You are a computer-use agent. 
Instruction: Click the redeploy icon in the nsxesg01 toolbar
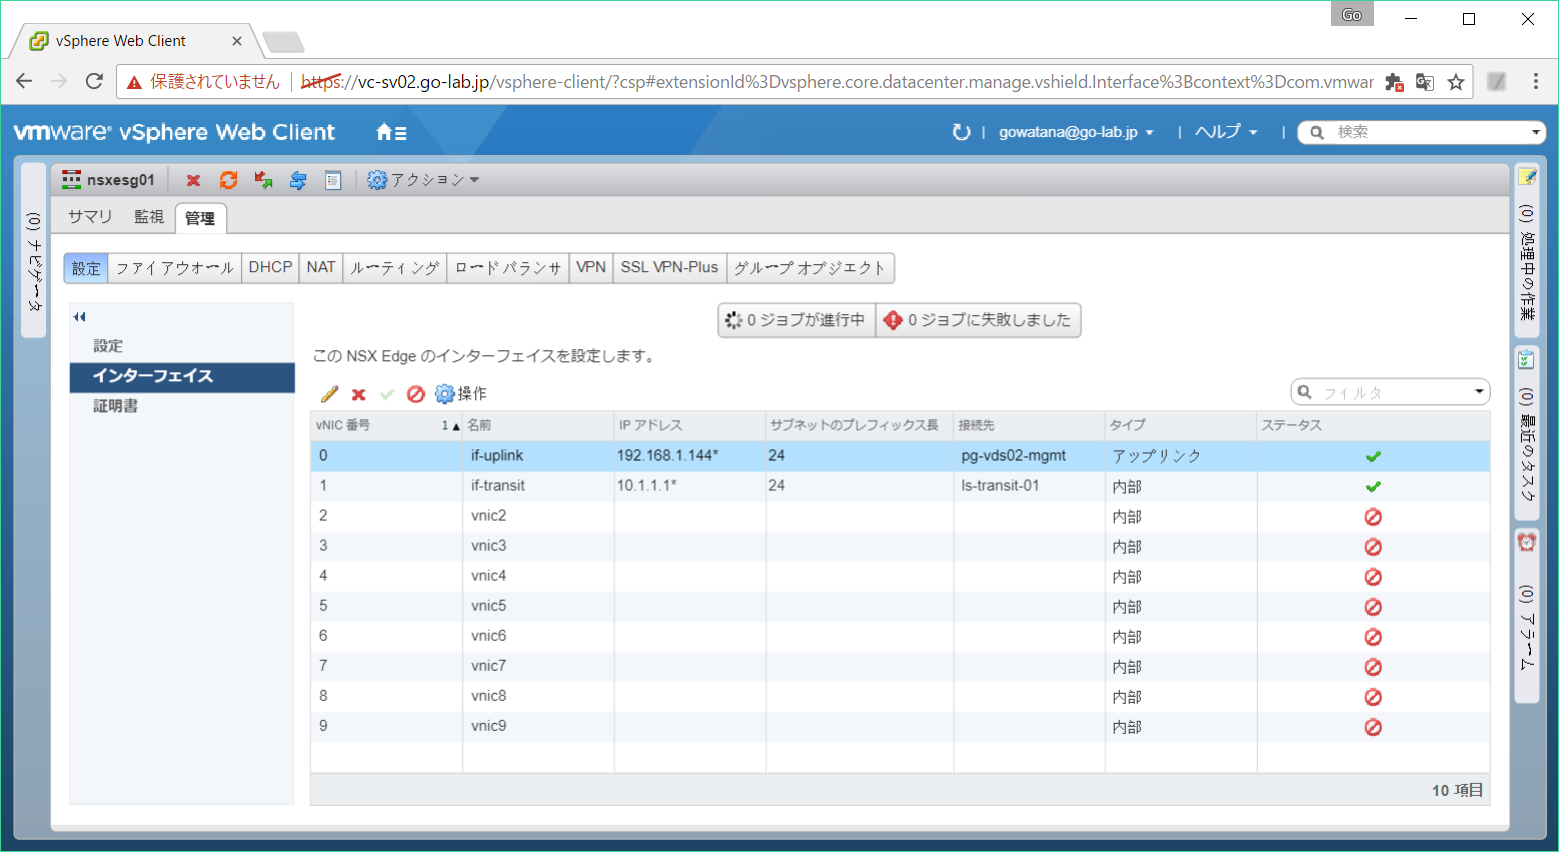[x=263, y=180]
